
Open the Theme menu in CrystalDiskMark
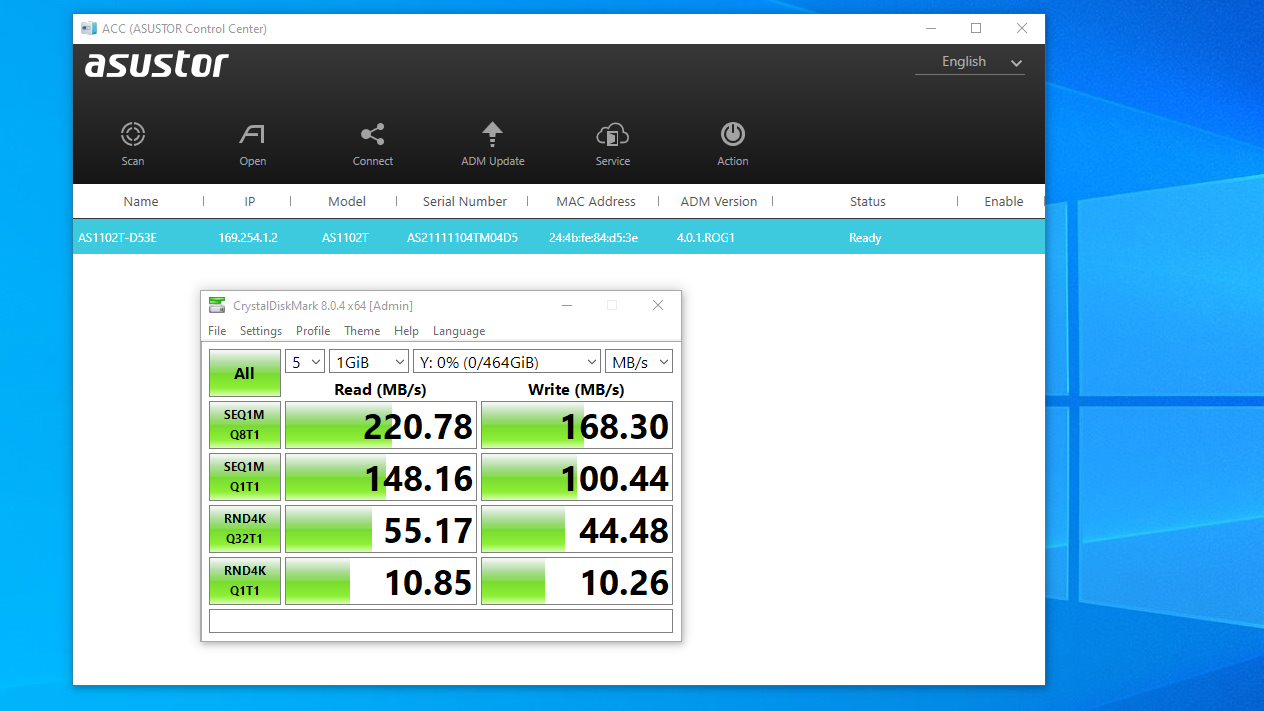362,331
